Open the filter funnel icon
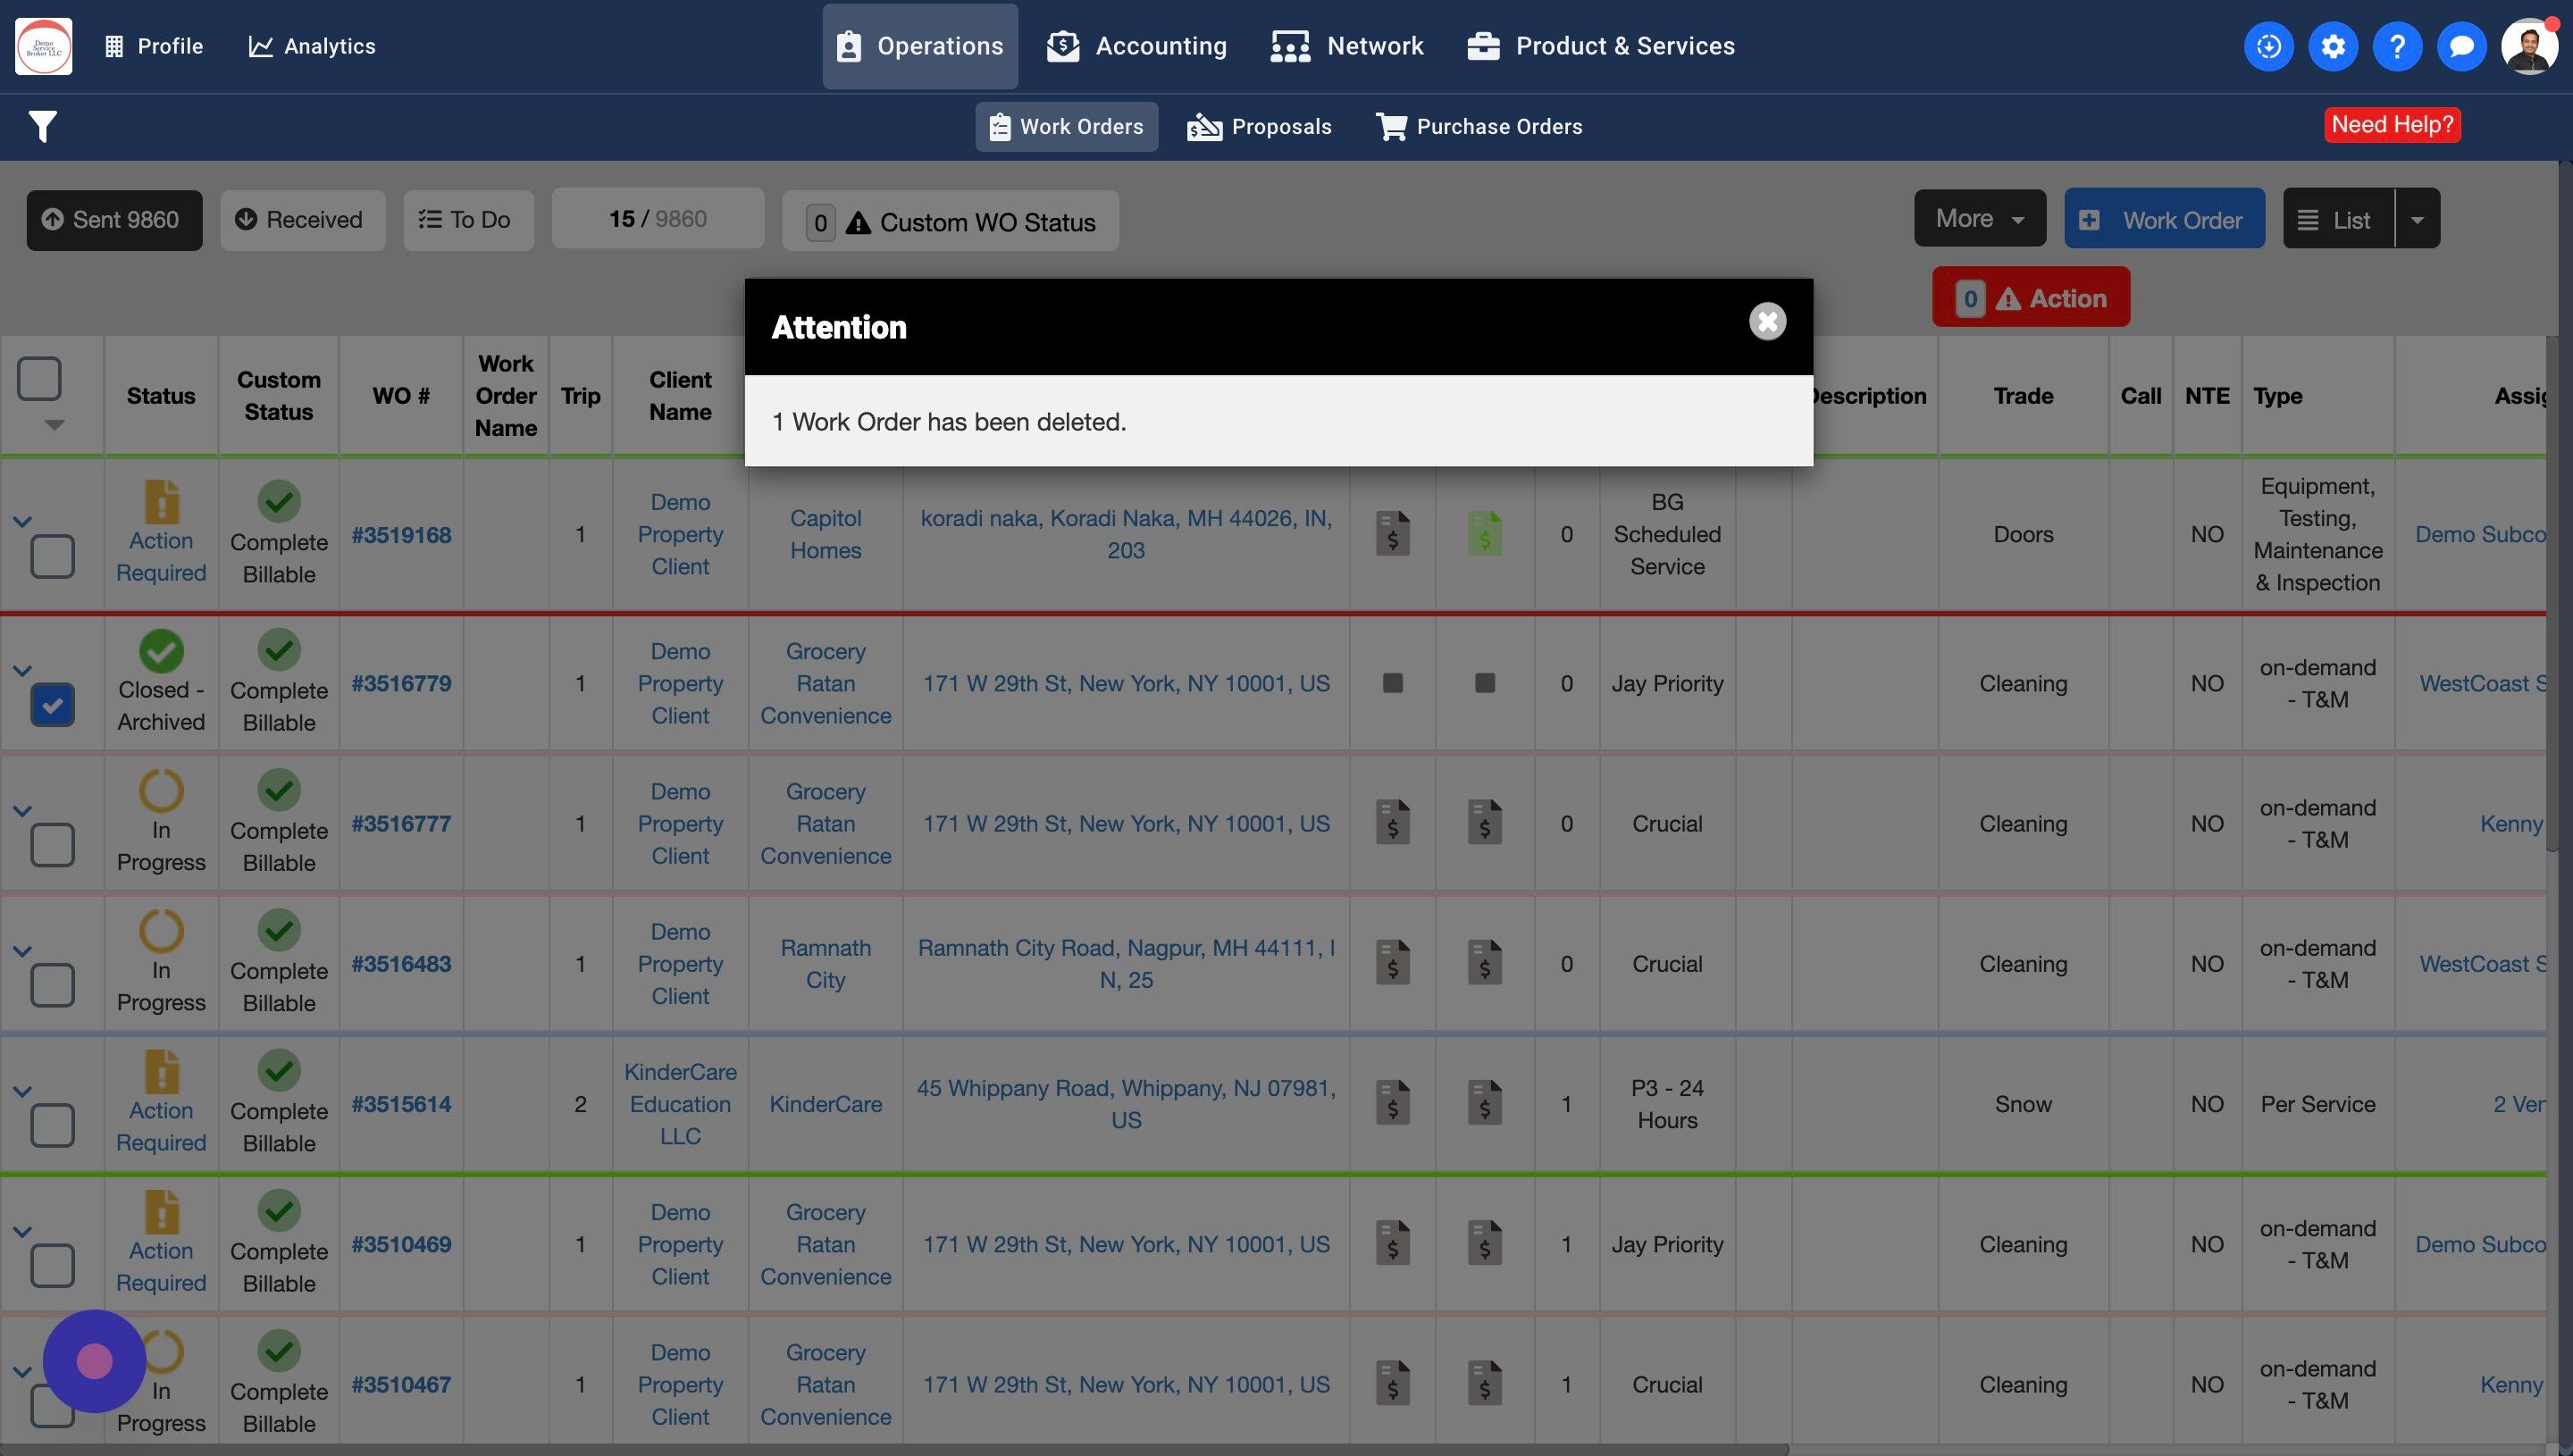This screenshot has width=2573, height=1456. (x=42, y=127)
